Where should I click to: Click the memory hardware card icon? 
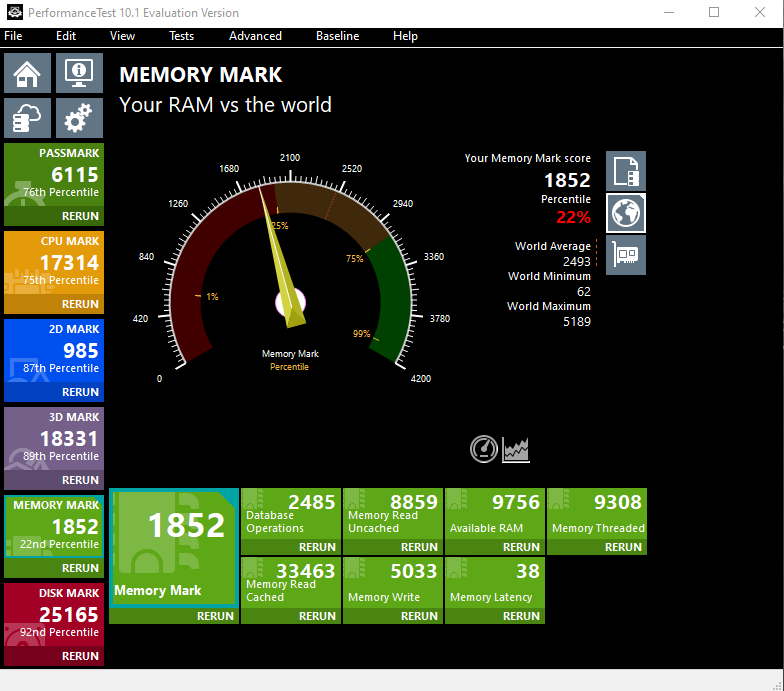[626, 255]
